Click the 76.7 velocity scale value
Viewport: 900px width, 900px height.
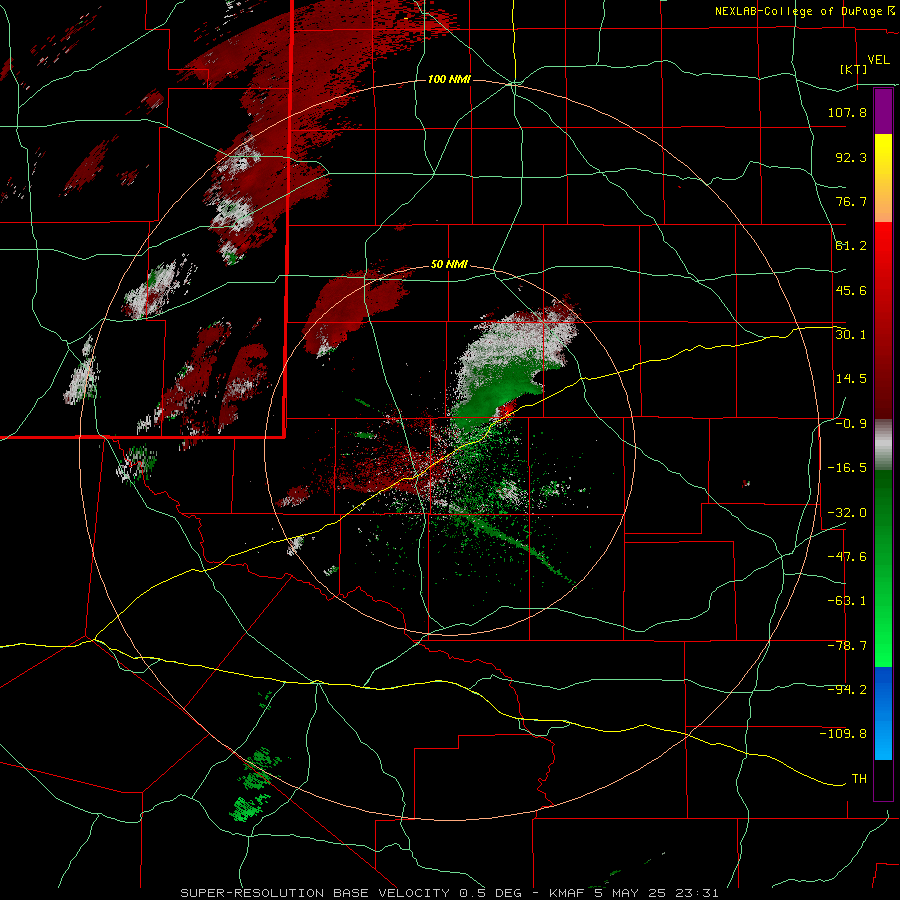pos(851,201)
